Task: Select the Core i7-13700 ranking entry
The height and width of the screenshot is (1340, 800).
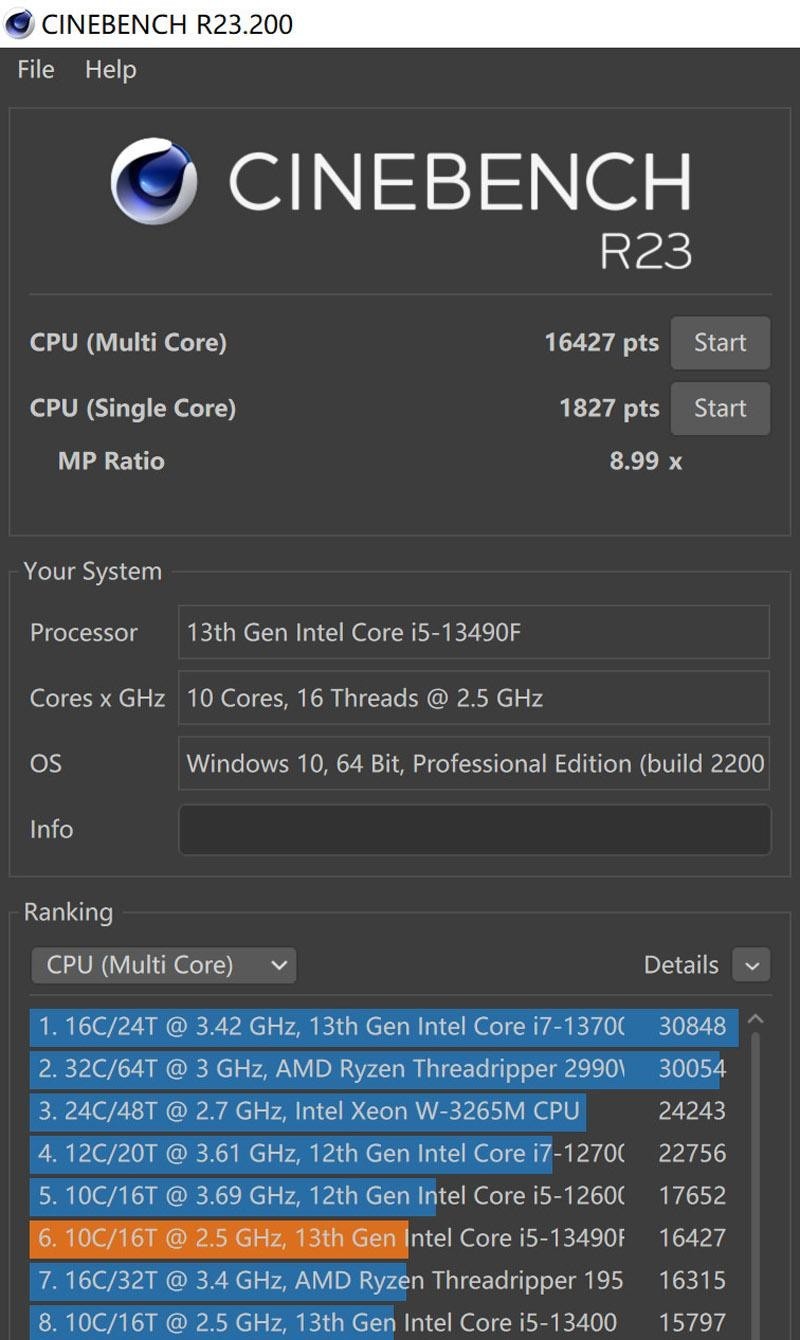Action: pos(380,1027)
